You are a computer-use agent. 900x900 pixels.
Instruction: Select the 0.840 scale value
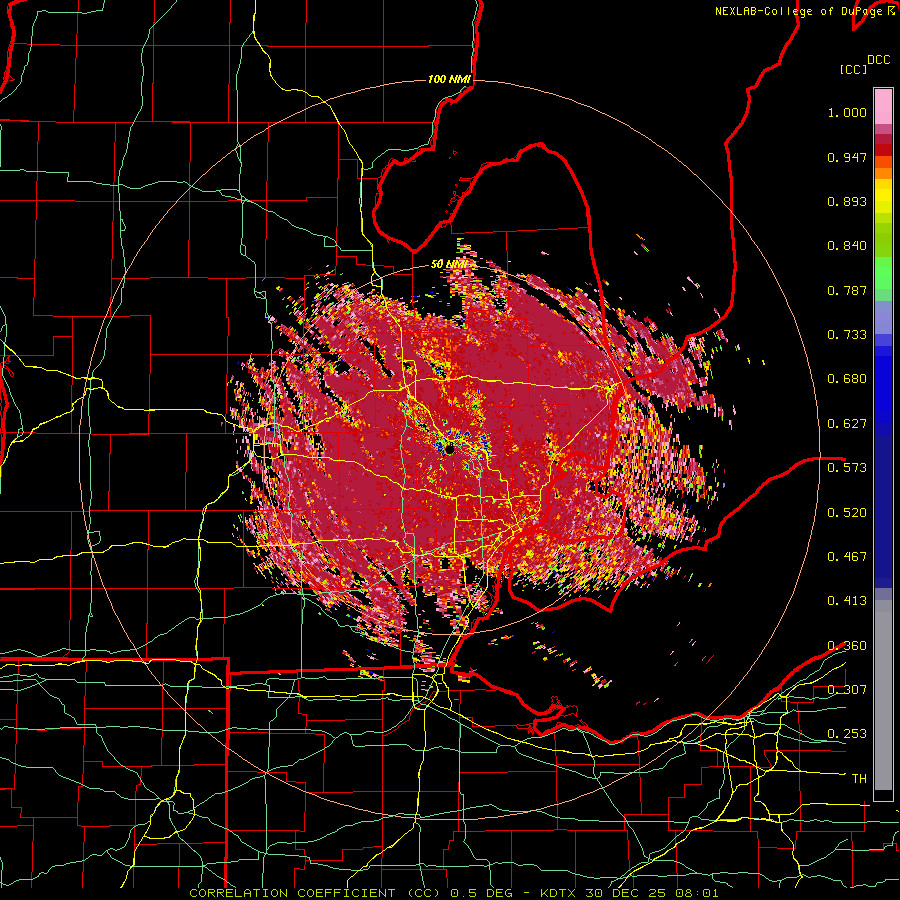847,246
